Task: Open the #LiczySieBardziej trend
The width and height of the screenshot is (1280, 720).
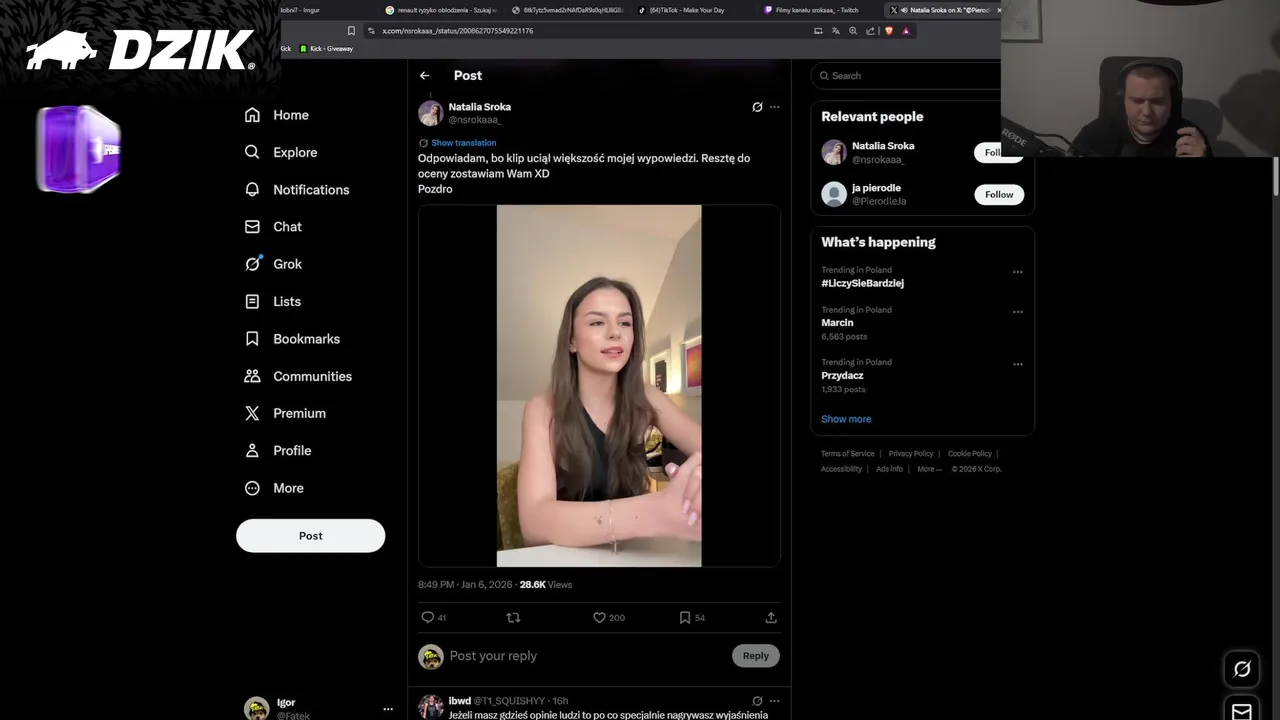Action: pyautogui.click(x=862, y=284)
